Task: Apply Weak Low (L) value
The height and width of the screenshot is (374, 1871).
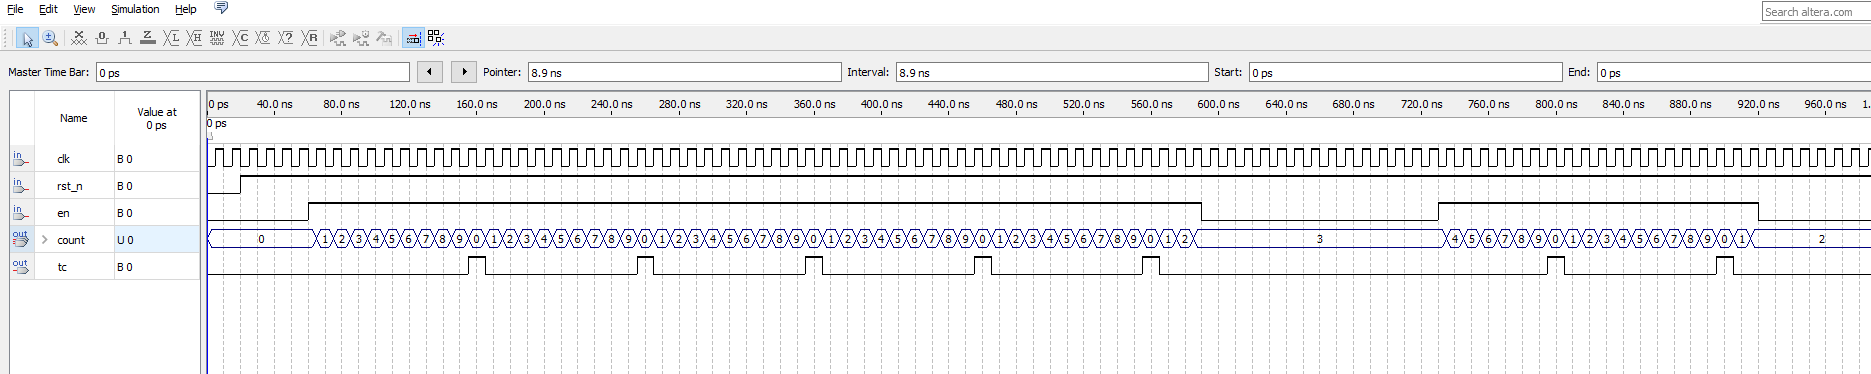Action: click(x=172, y=38)
